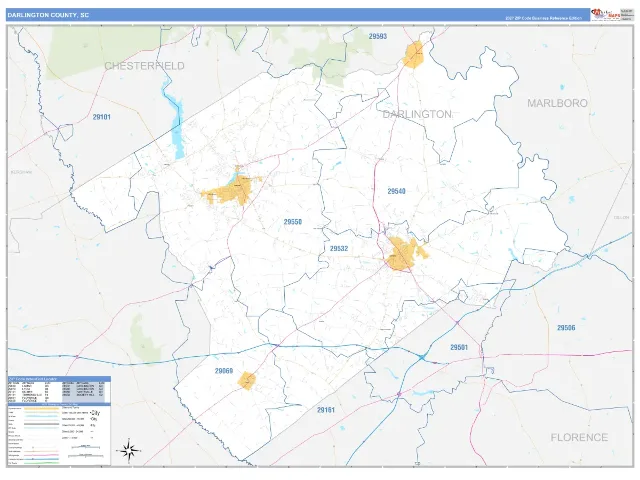Select the DARLINGTON COUNTY, SC title text
This screenshot has width=640, height=480.
coord(48,15)
